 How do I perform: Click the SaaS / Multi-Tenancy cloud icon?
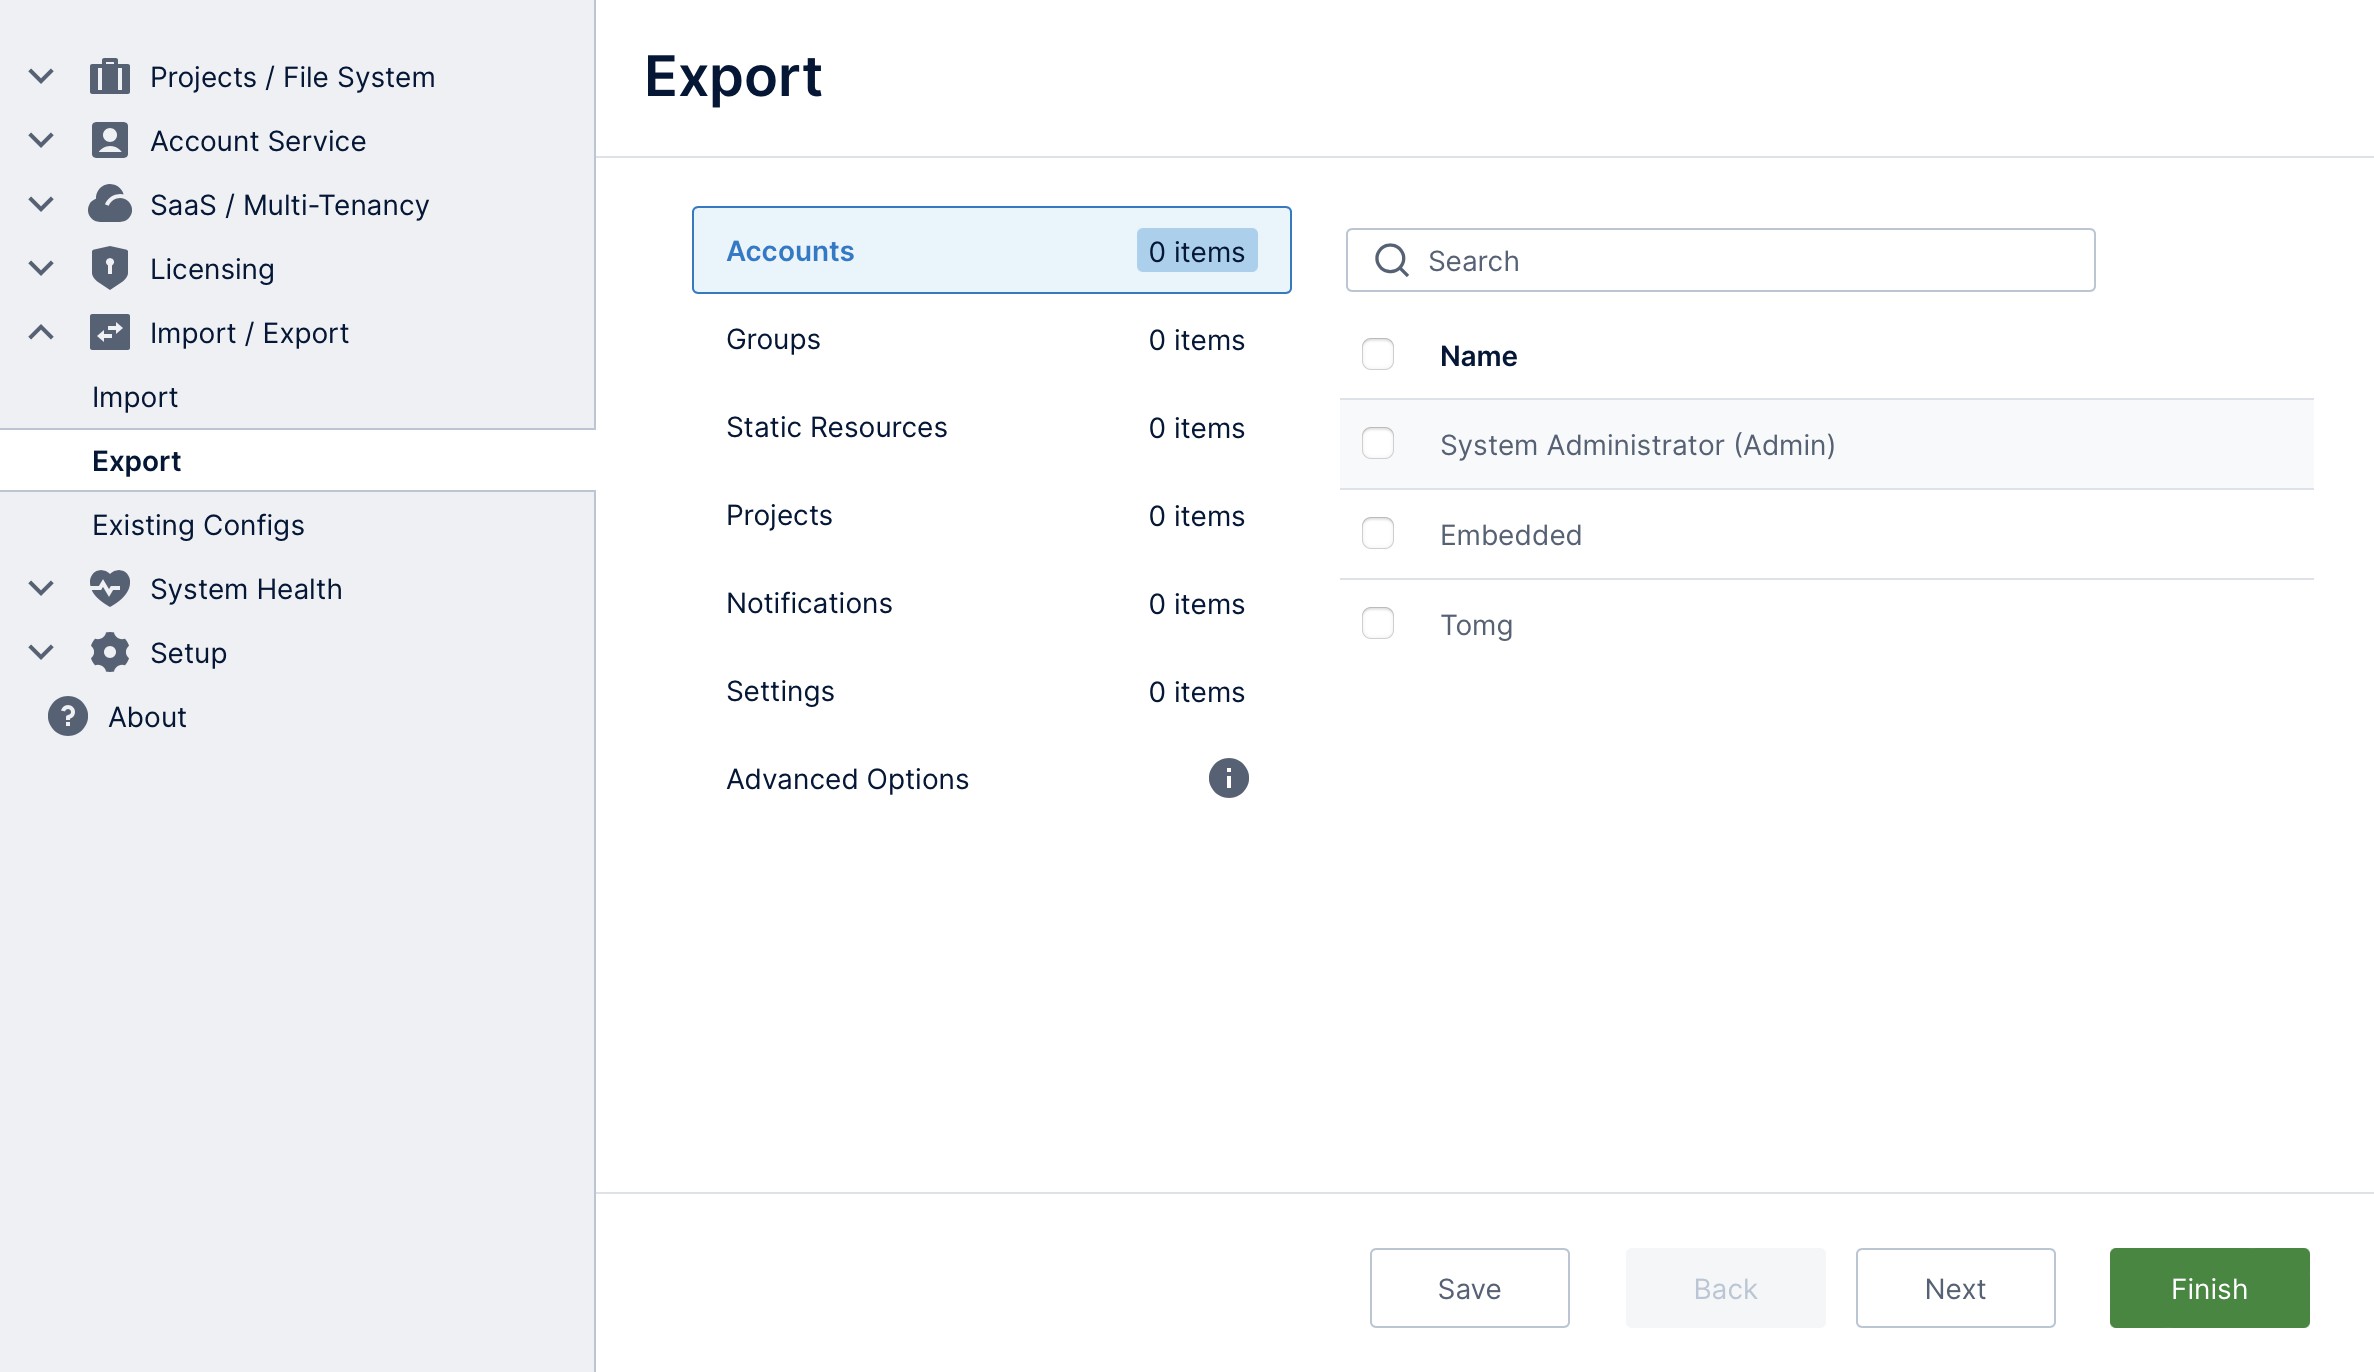tap(110, 204)
